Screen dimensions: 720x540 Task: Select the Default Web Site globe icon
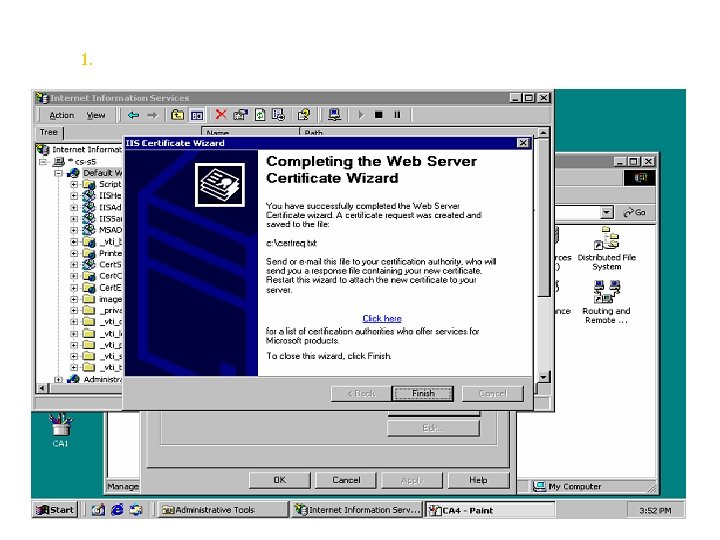(x=73, y=173)
